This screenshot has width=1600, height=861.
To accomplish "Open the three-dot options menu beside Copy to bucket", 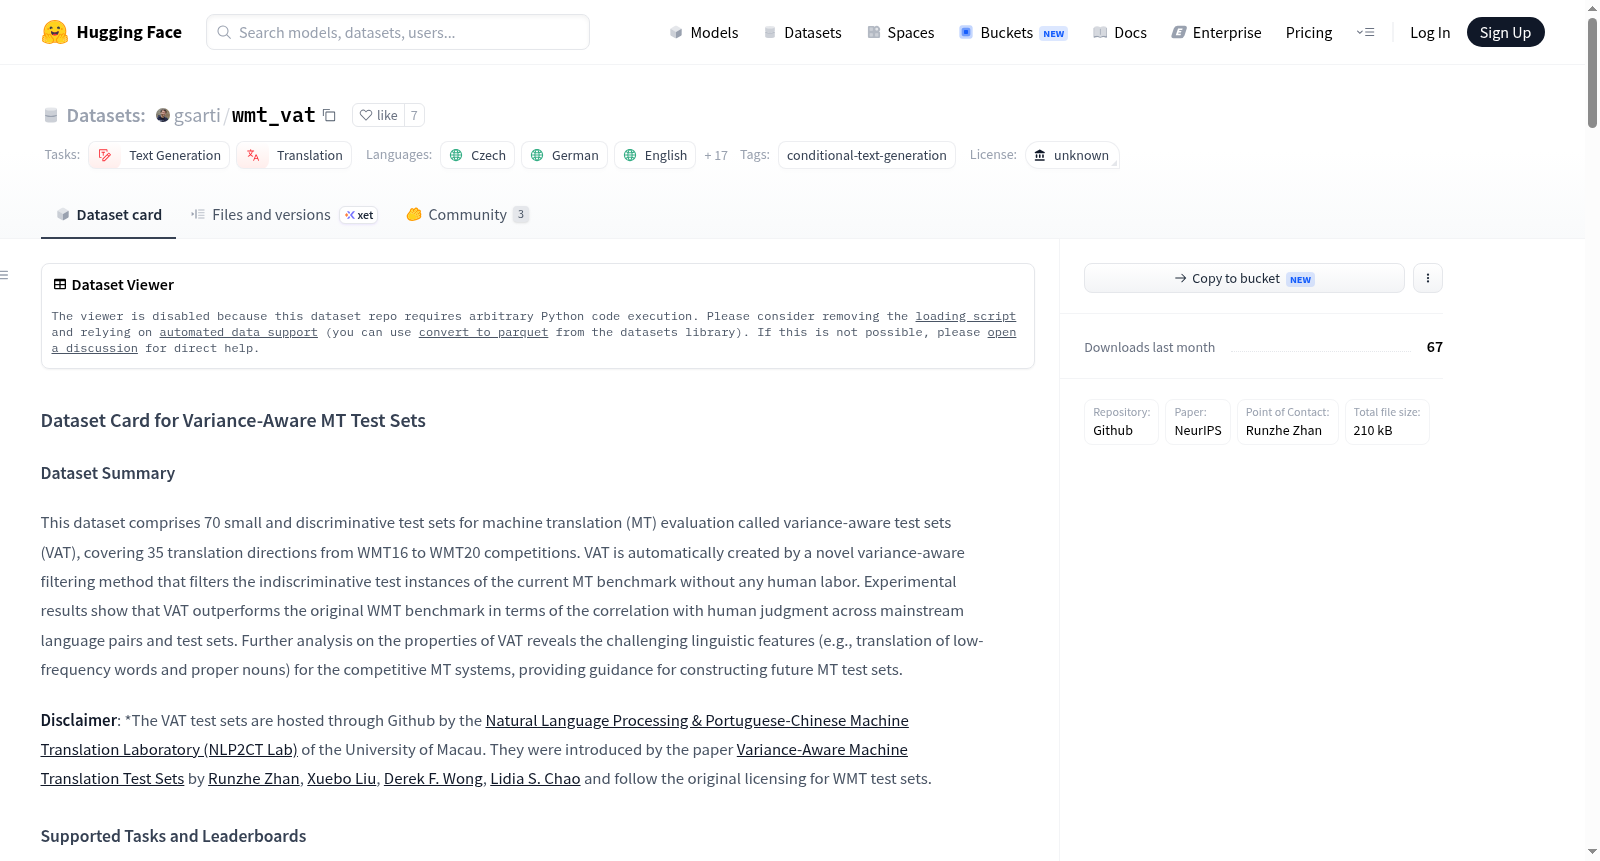I will [x=1428, y=278].
